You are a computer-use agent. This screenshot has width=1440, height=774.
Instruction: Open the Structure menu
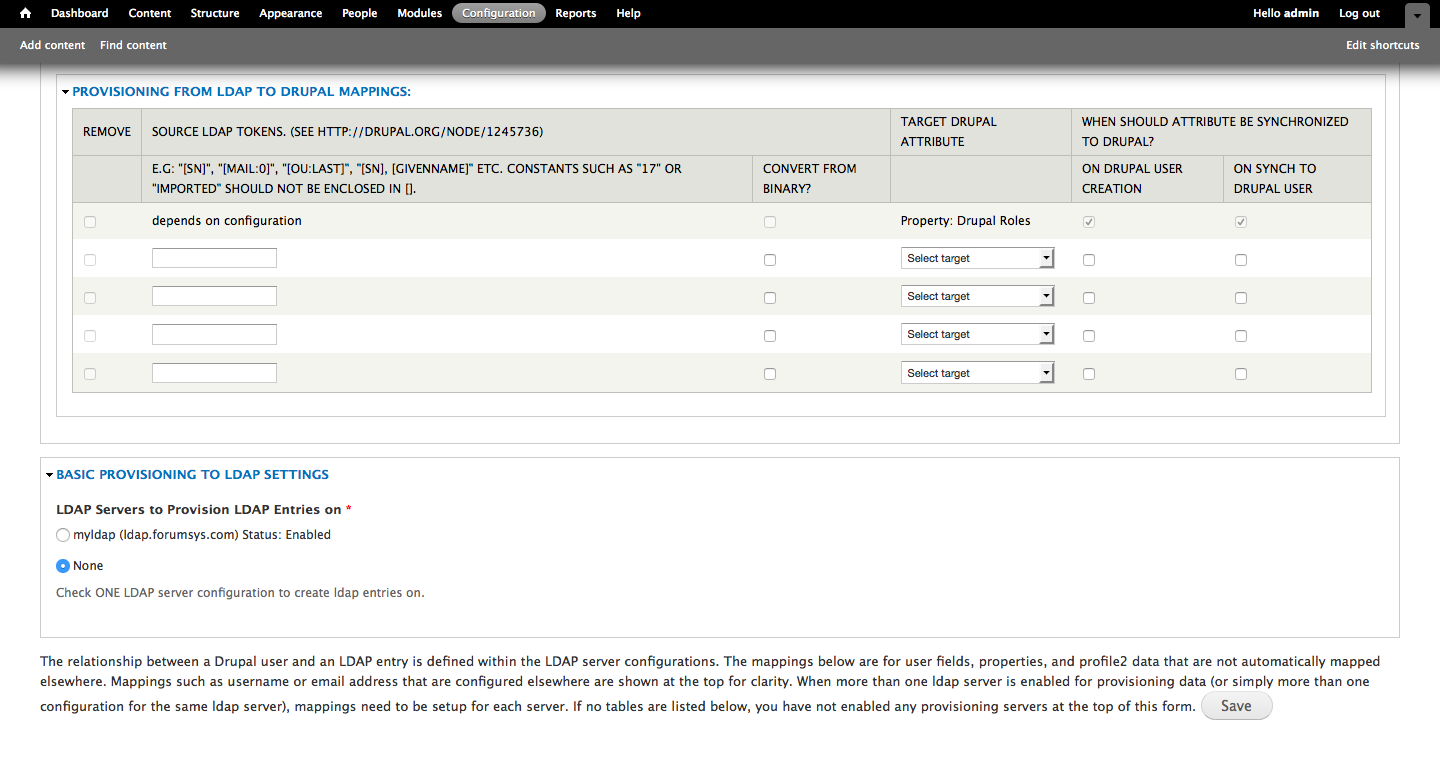215,13
